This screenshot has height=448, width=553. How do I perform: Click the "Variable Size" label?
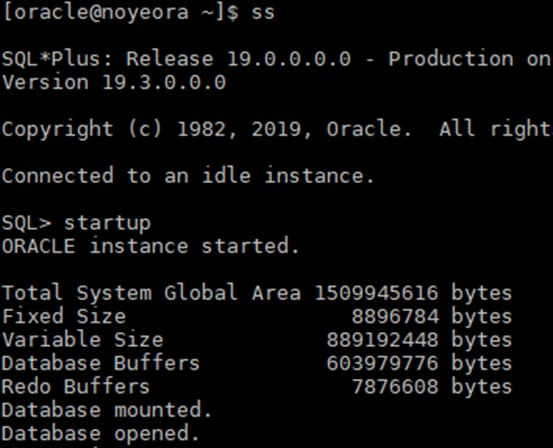[x=83, y=339]
